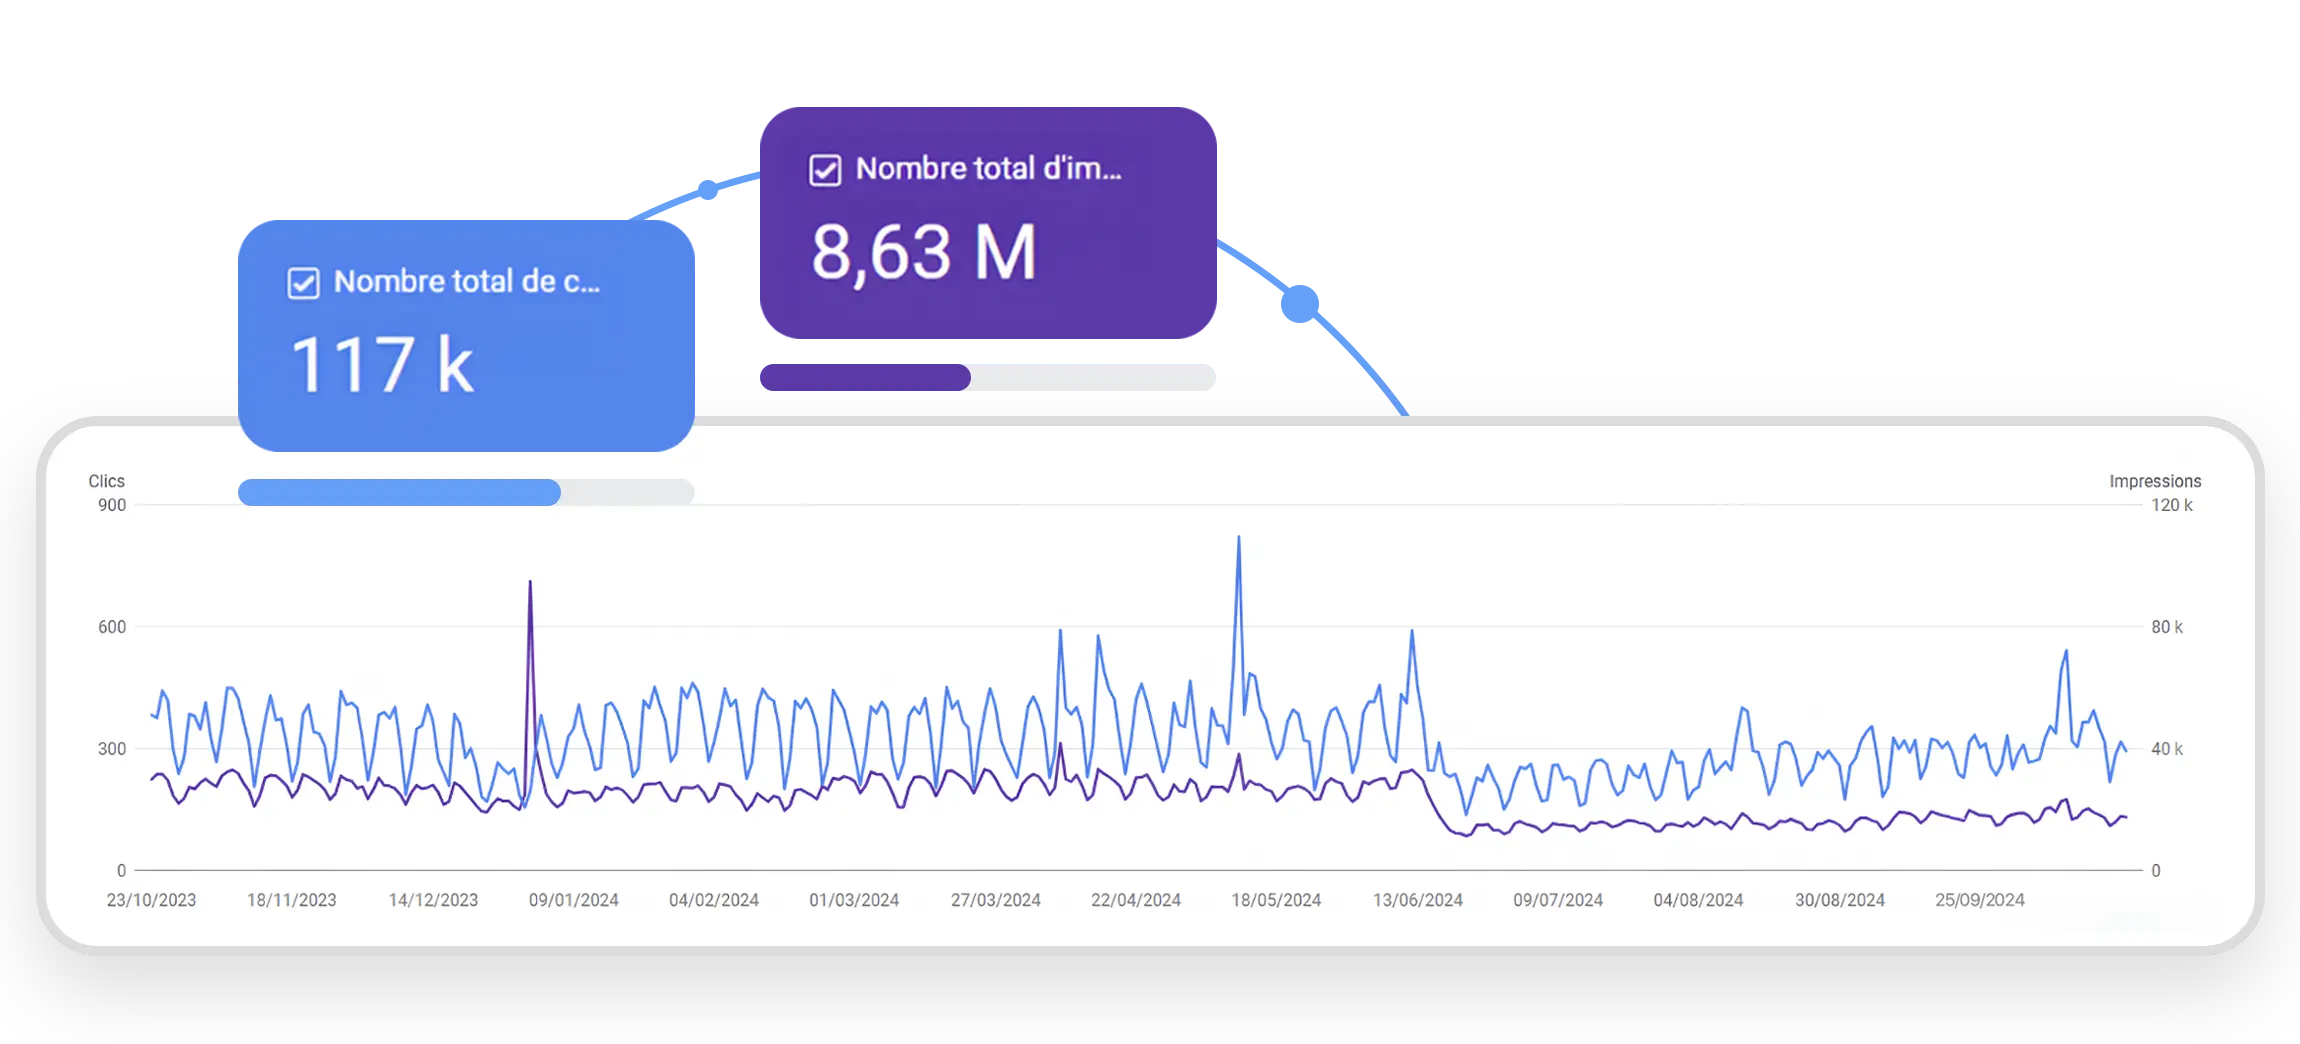Select the purple 8,63 M impressions card
2300x1044 pixels.
[x=988, y=223]
